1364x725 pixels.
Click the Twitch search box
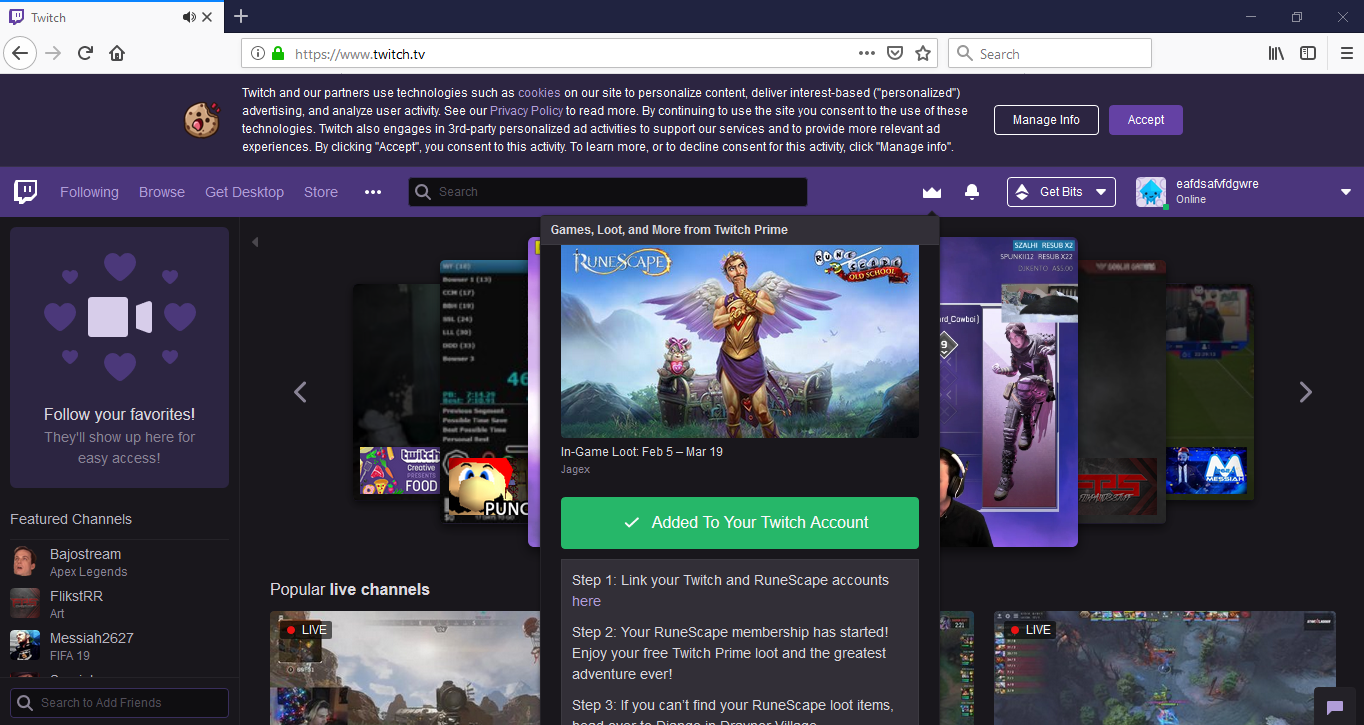point(608,192)
